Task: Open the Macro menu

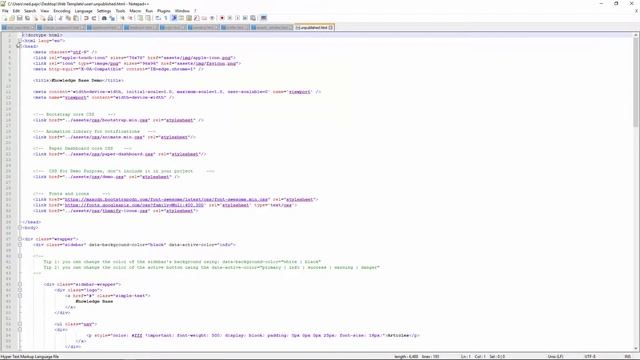Action: click(135, 11)
